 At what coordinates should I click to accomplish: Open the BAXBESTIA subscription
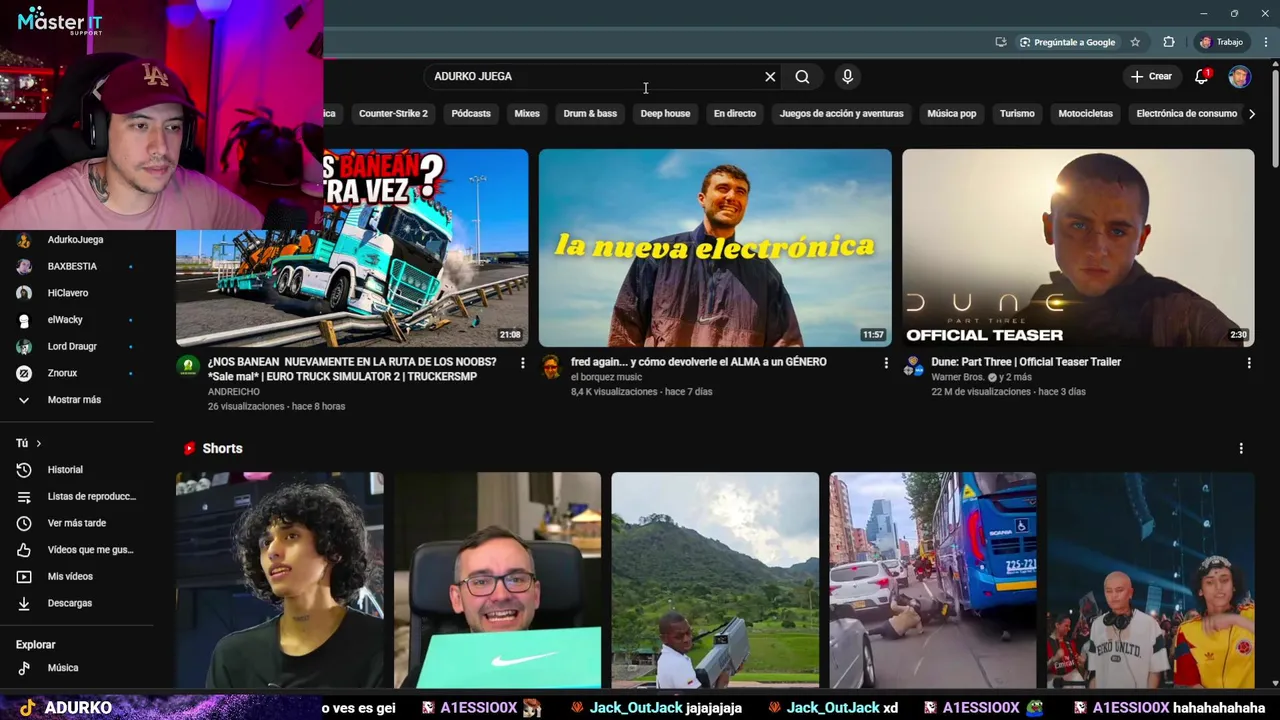(x=76, y=267)
